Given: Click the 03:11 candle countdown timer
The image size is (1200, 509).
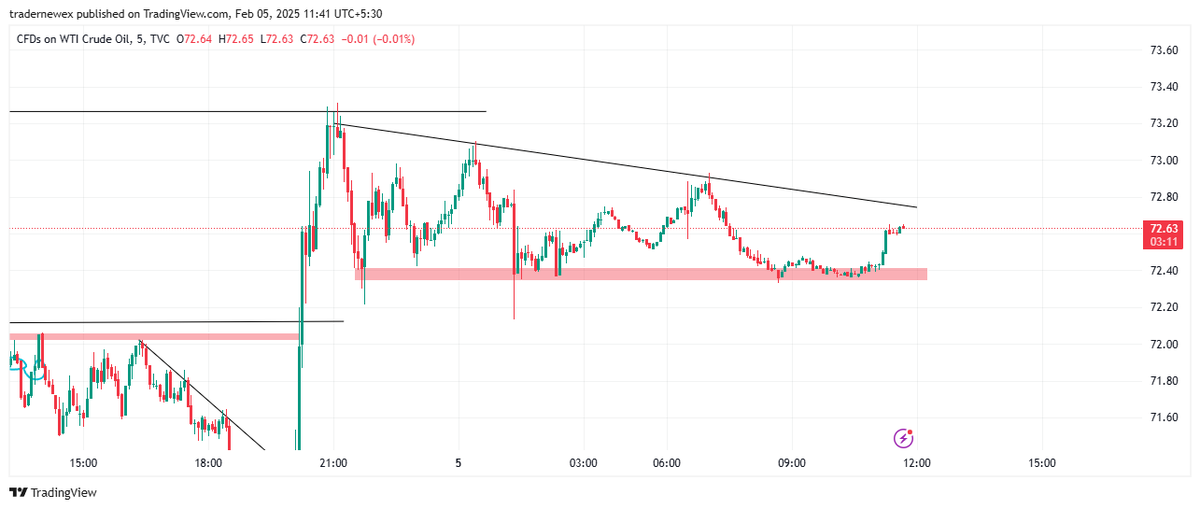Looking at the screenshot, I should pos(1163,241).
